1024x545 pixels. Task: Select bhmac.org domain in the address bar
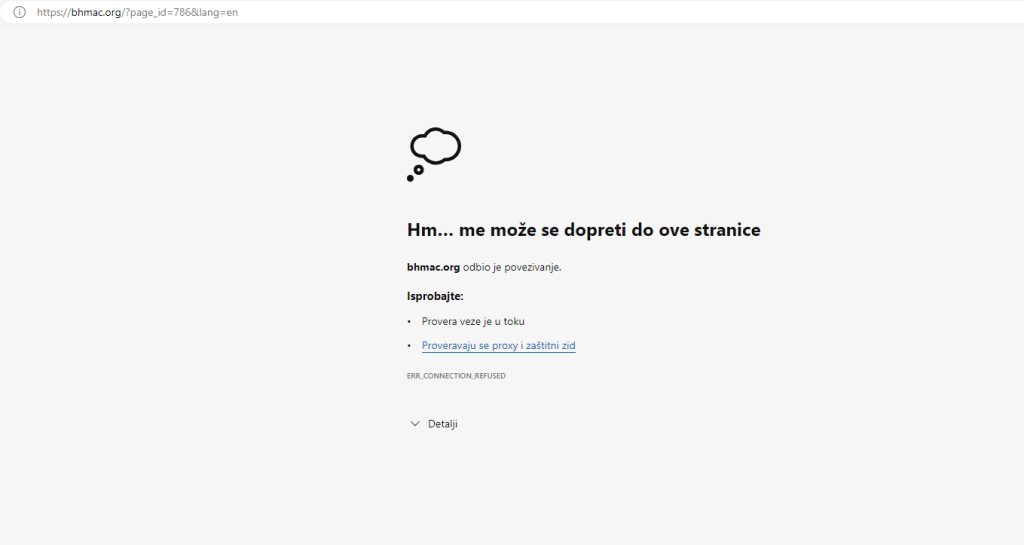click(96, 12)
